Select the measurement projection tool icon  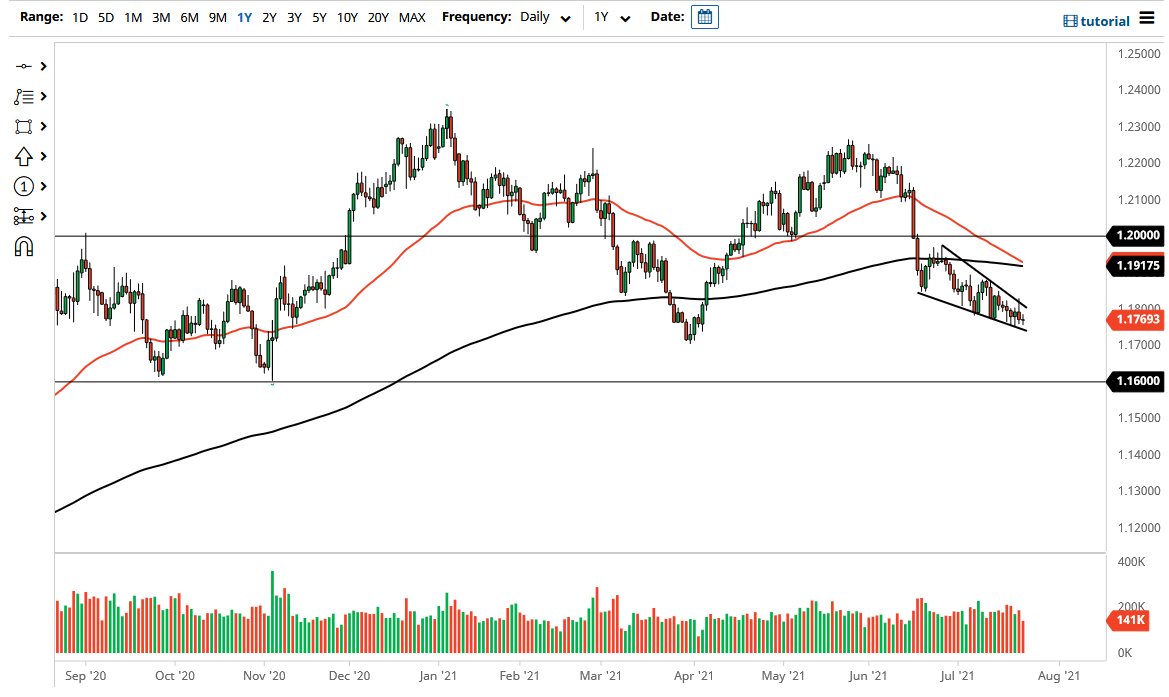click(x=24, y=216)
